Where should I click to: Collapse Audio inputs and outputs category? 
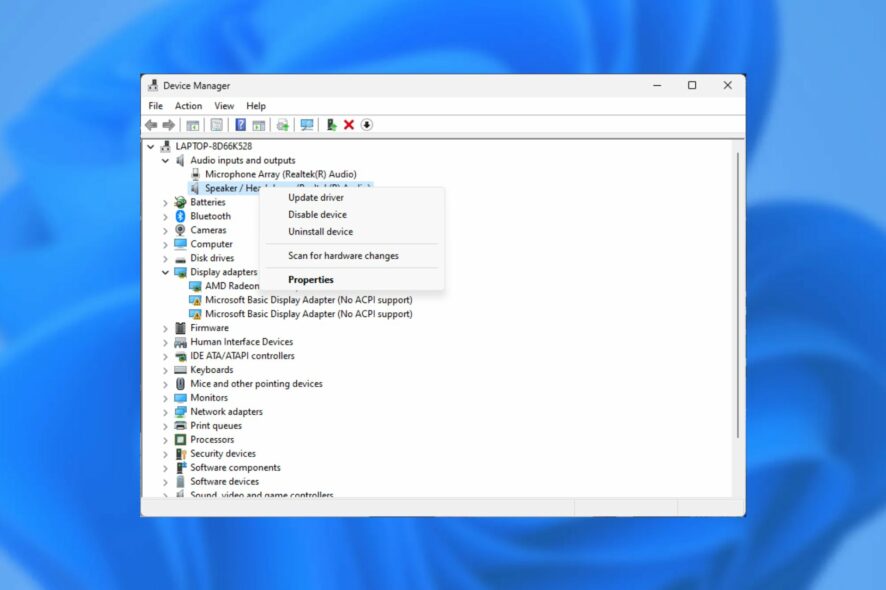165,160
